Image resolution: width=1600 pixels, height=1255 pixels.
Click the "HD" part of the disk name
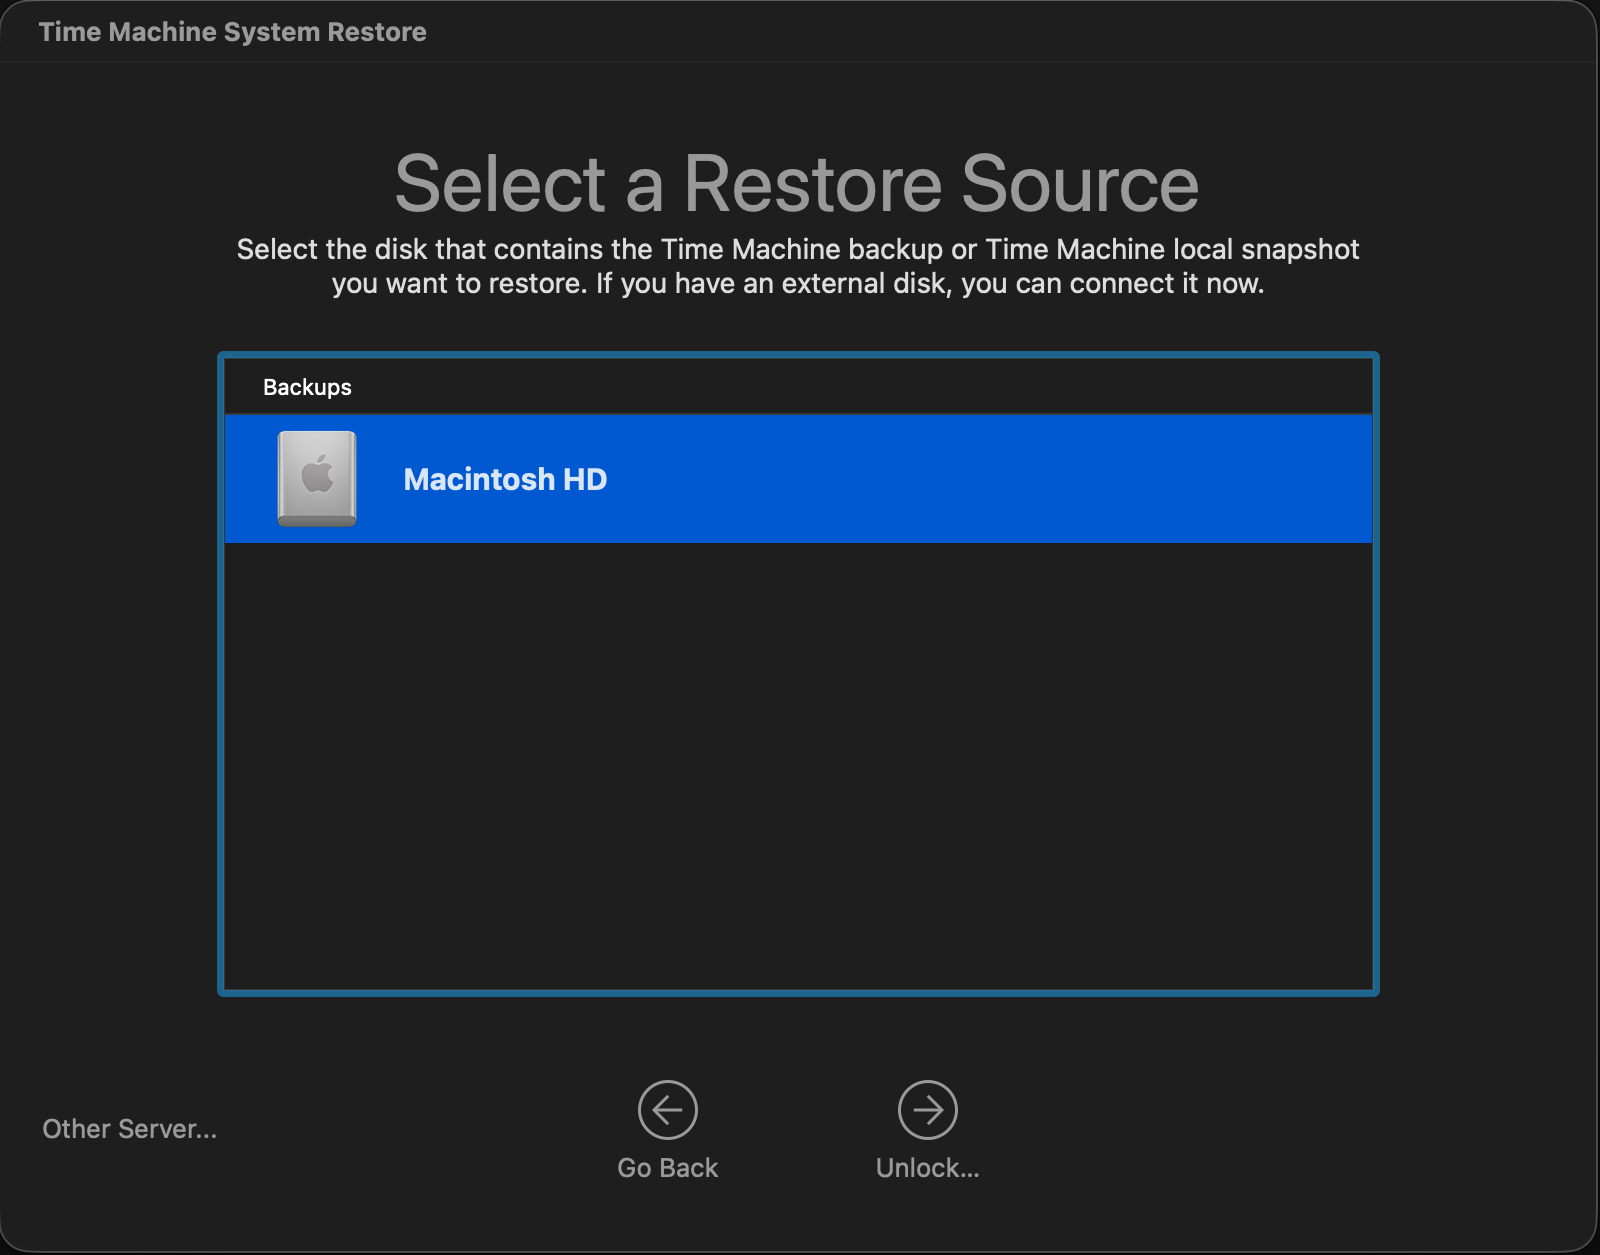pos(585,480)
